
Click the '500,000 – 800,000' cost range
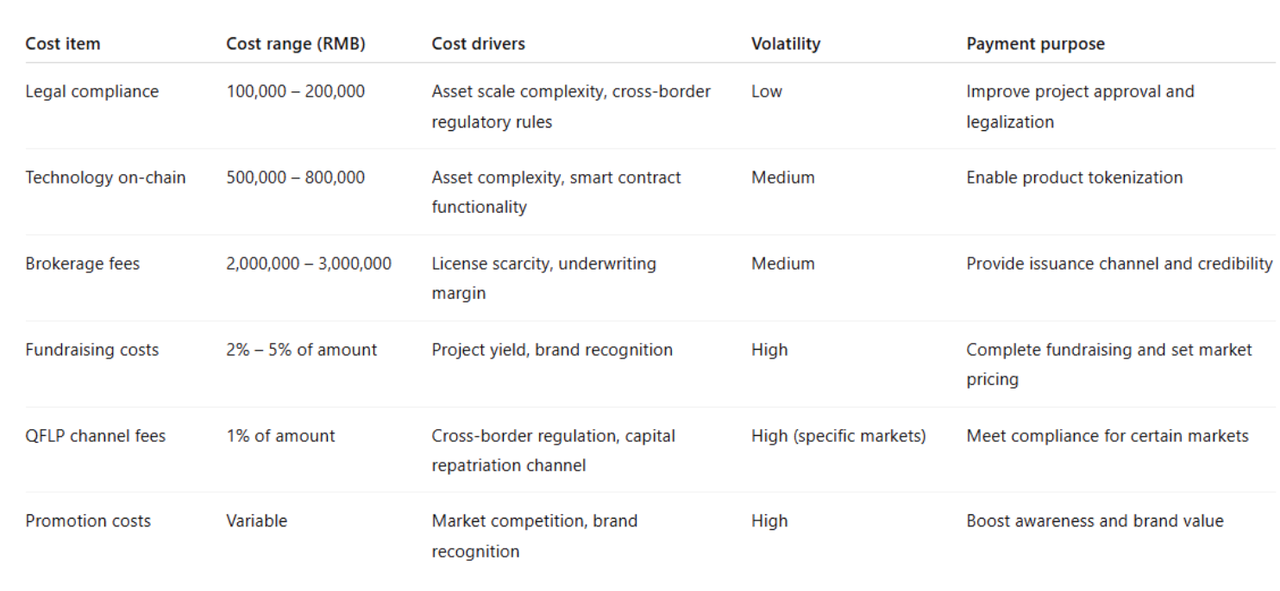point(295,178)
